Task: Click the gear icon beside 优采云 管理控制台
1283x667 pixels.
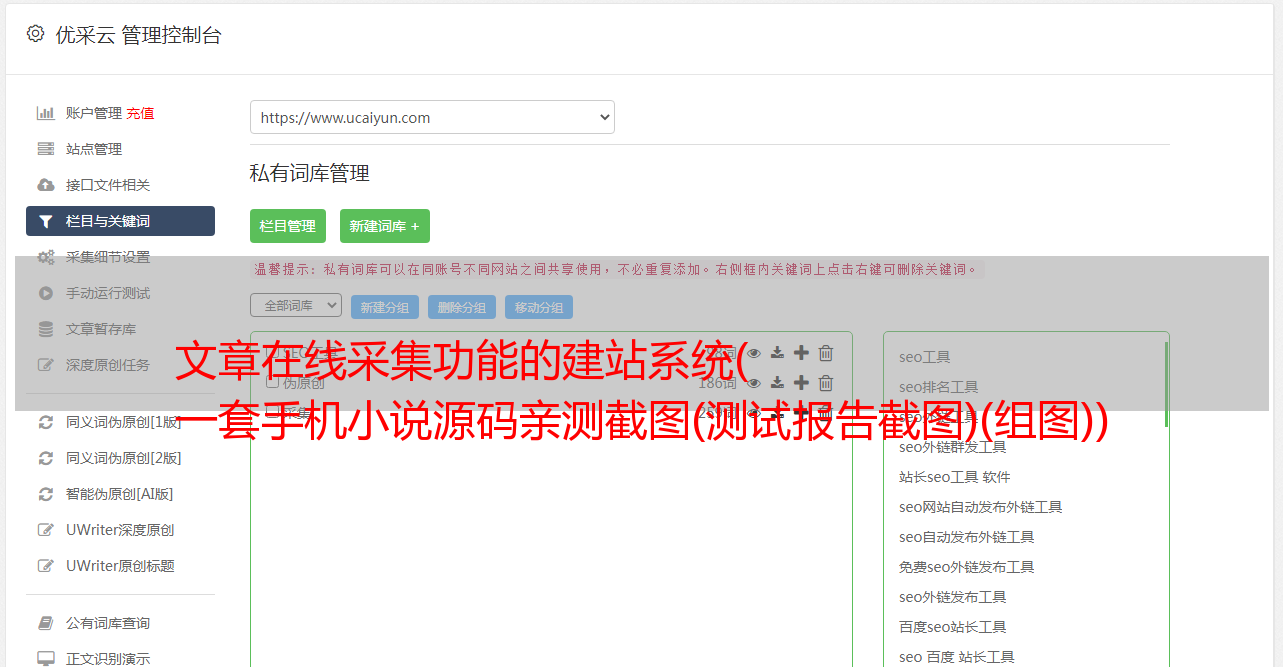Action: [36, 34]
